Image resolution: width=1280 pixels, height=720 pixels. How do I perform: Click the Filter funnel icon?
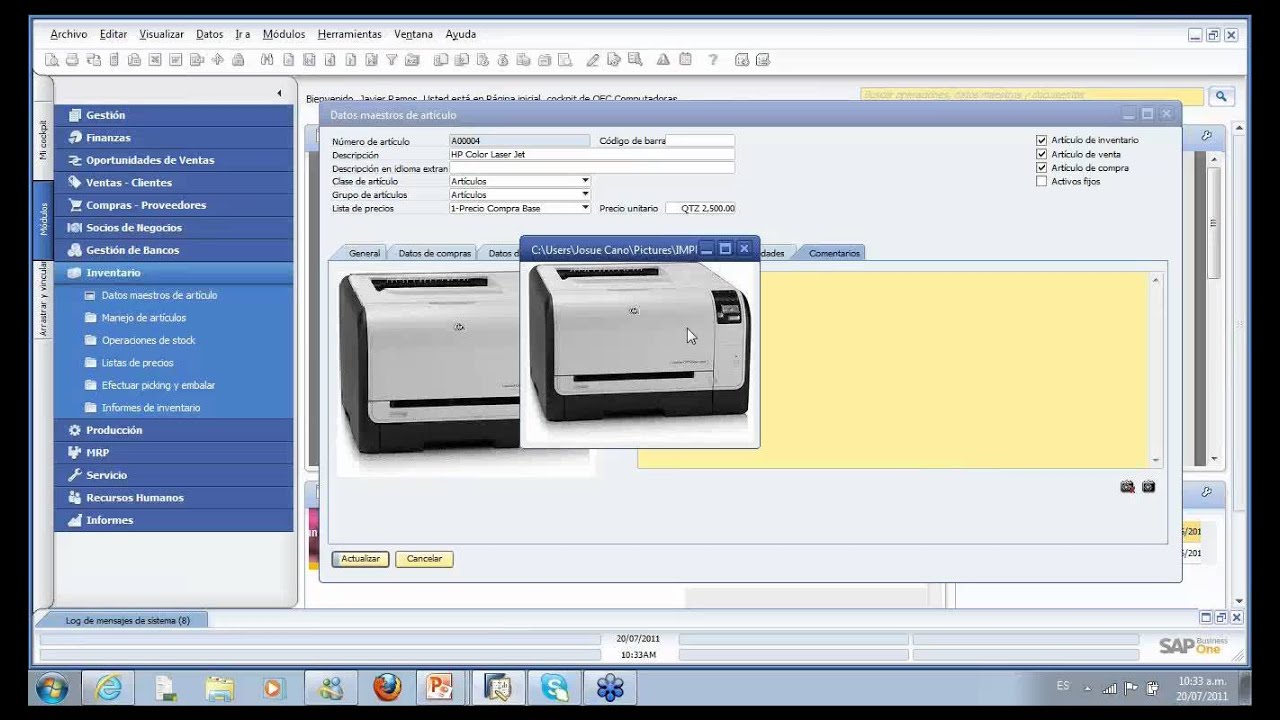[392, 60]
